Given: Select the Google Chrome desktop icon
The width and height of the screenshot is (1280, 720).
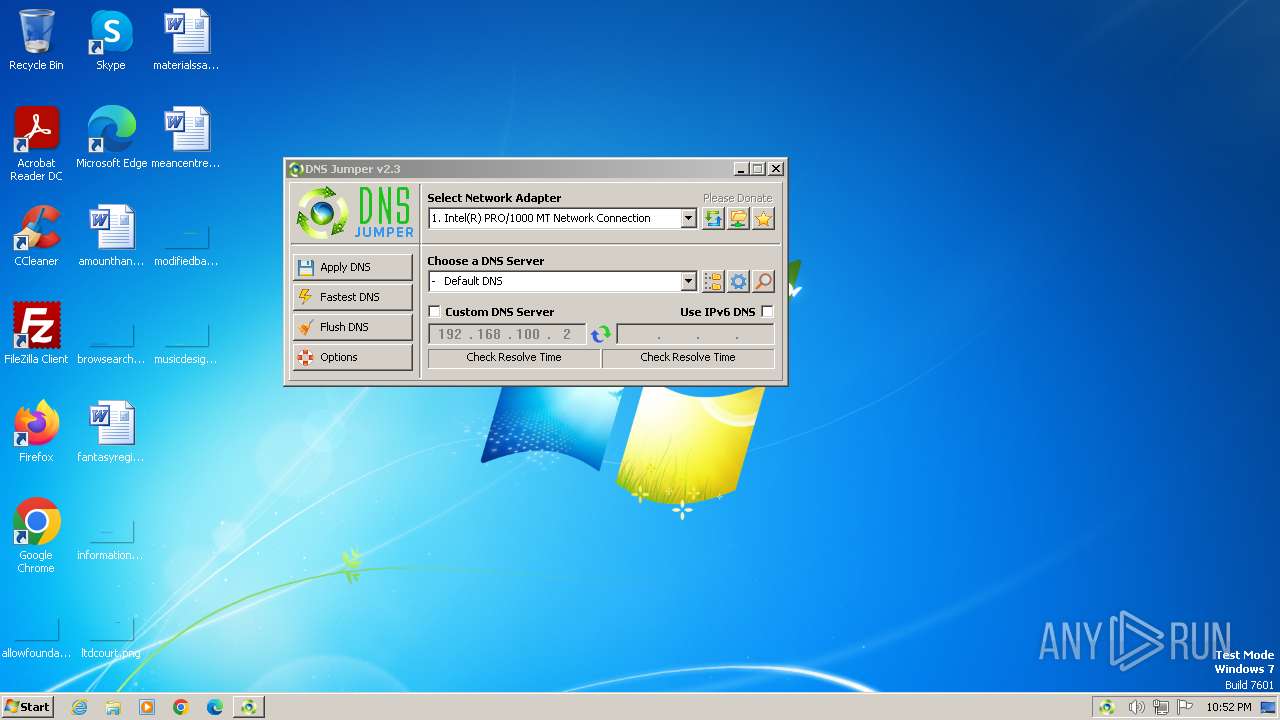Looking at the screenshot, I should click(x=36, y=536).
